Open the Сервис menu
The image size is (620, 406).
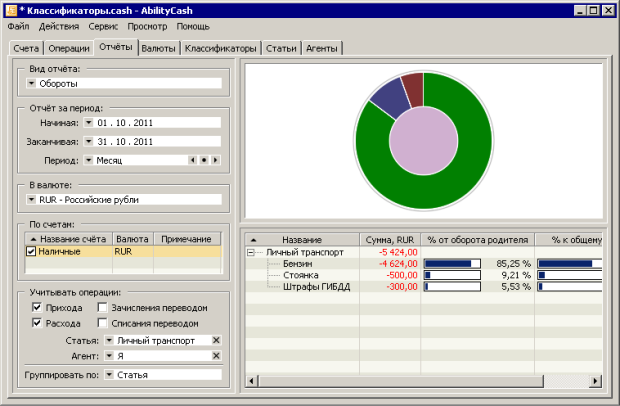[101, 26]
